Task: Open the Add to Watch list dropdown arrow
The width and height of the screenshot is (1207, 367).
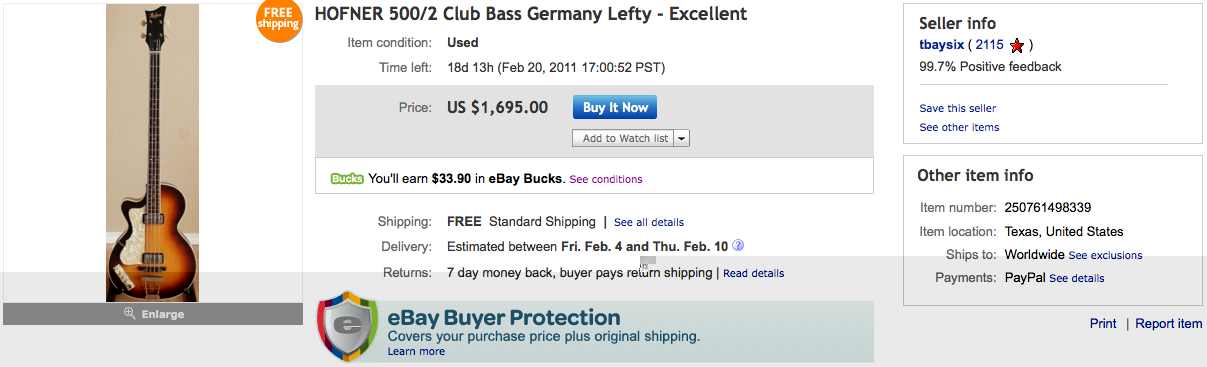Action: [x=682, y=138]
